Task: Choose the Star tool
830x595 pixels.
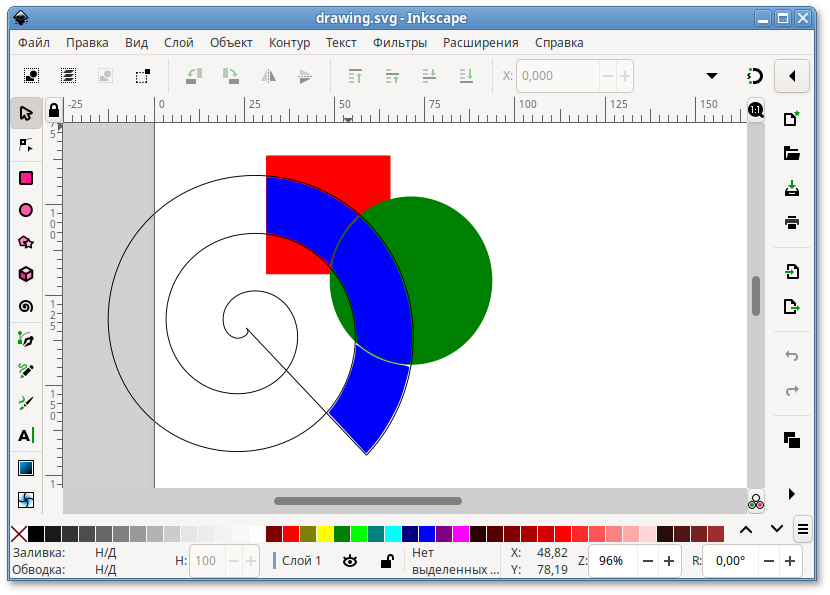Action: 25,242
